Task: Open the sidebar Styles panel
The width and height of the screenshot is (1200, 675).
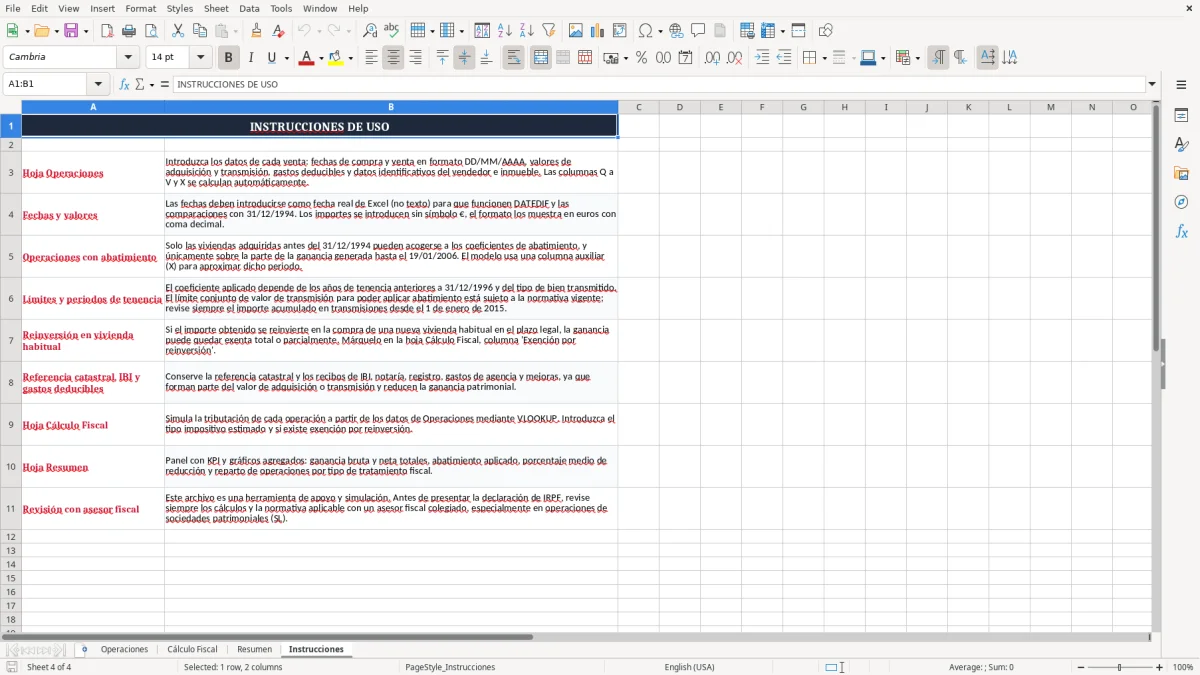Action: [1181, 144]
